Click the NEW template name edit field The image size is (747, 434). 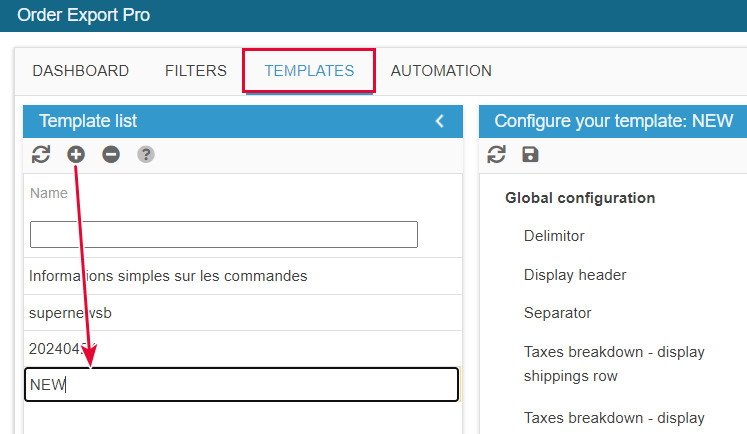[x=241, y=385]
